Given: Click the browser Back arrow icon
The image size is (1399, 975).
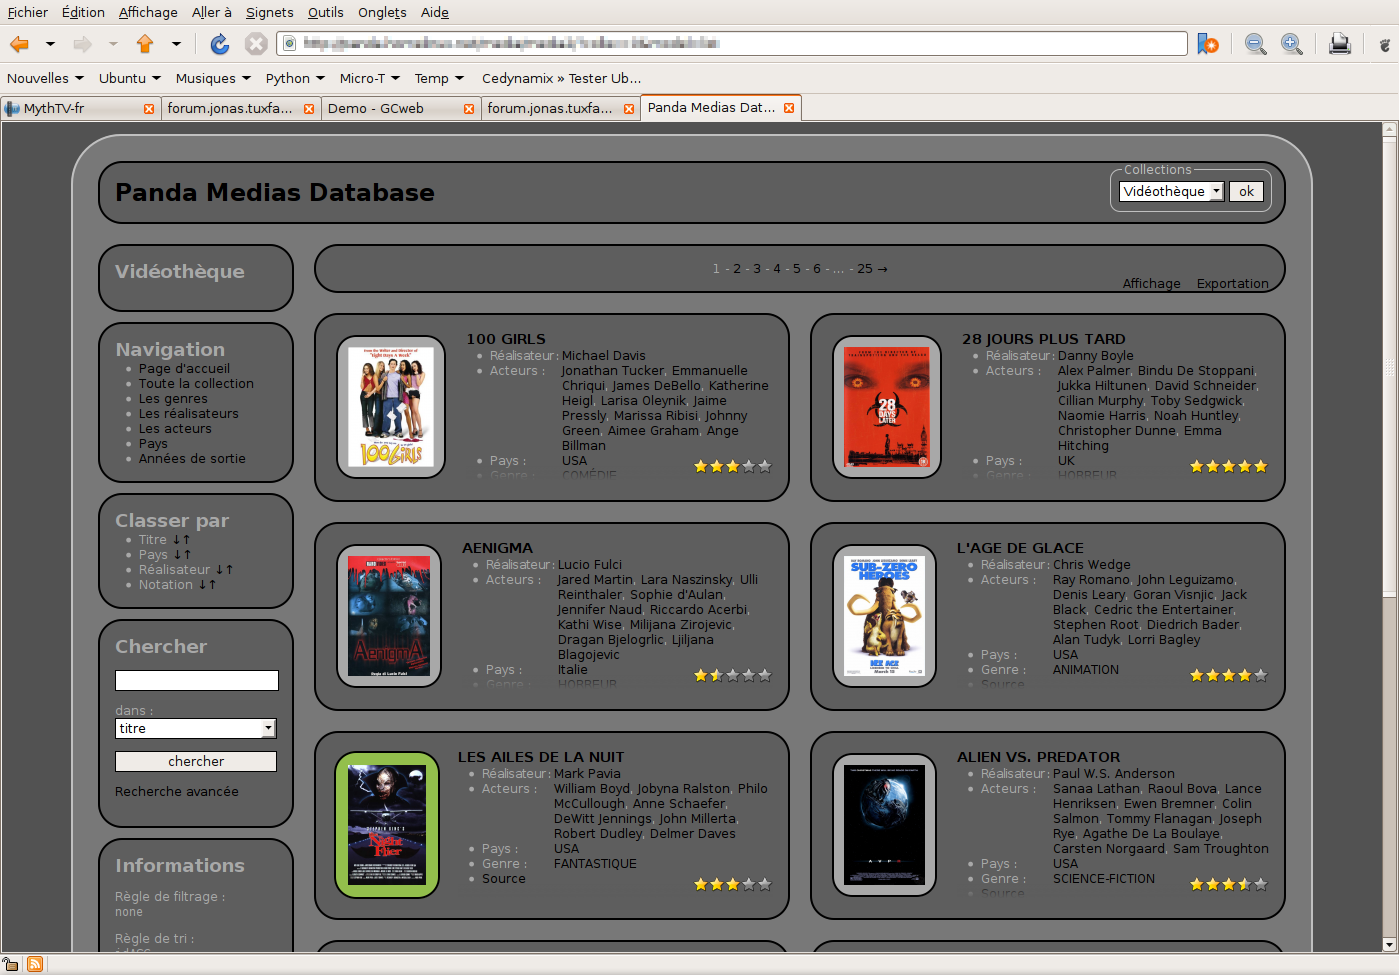Looking at the screenshot, I should tap(19, 44).
